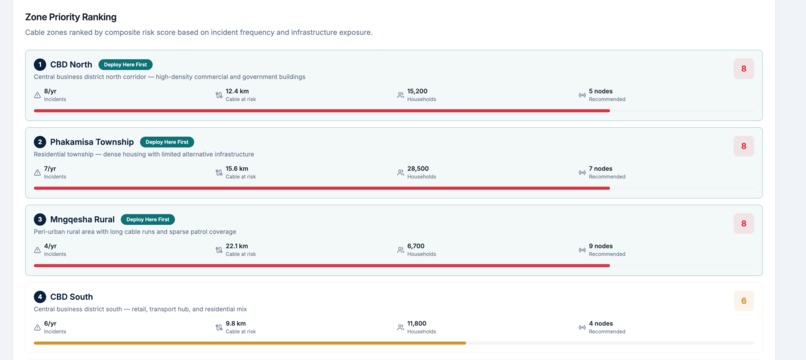Click CBD North red risk progress bar
Image resolution: width=806 pixels, height=360 pixels.
322,111
